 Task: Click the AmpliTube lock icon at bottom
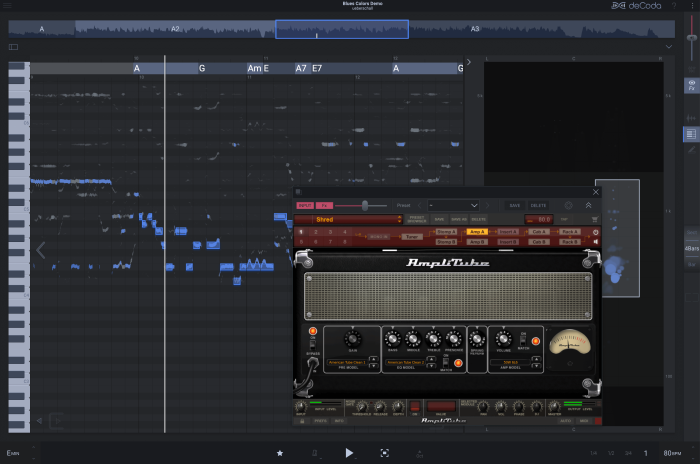coord(302,421)
